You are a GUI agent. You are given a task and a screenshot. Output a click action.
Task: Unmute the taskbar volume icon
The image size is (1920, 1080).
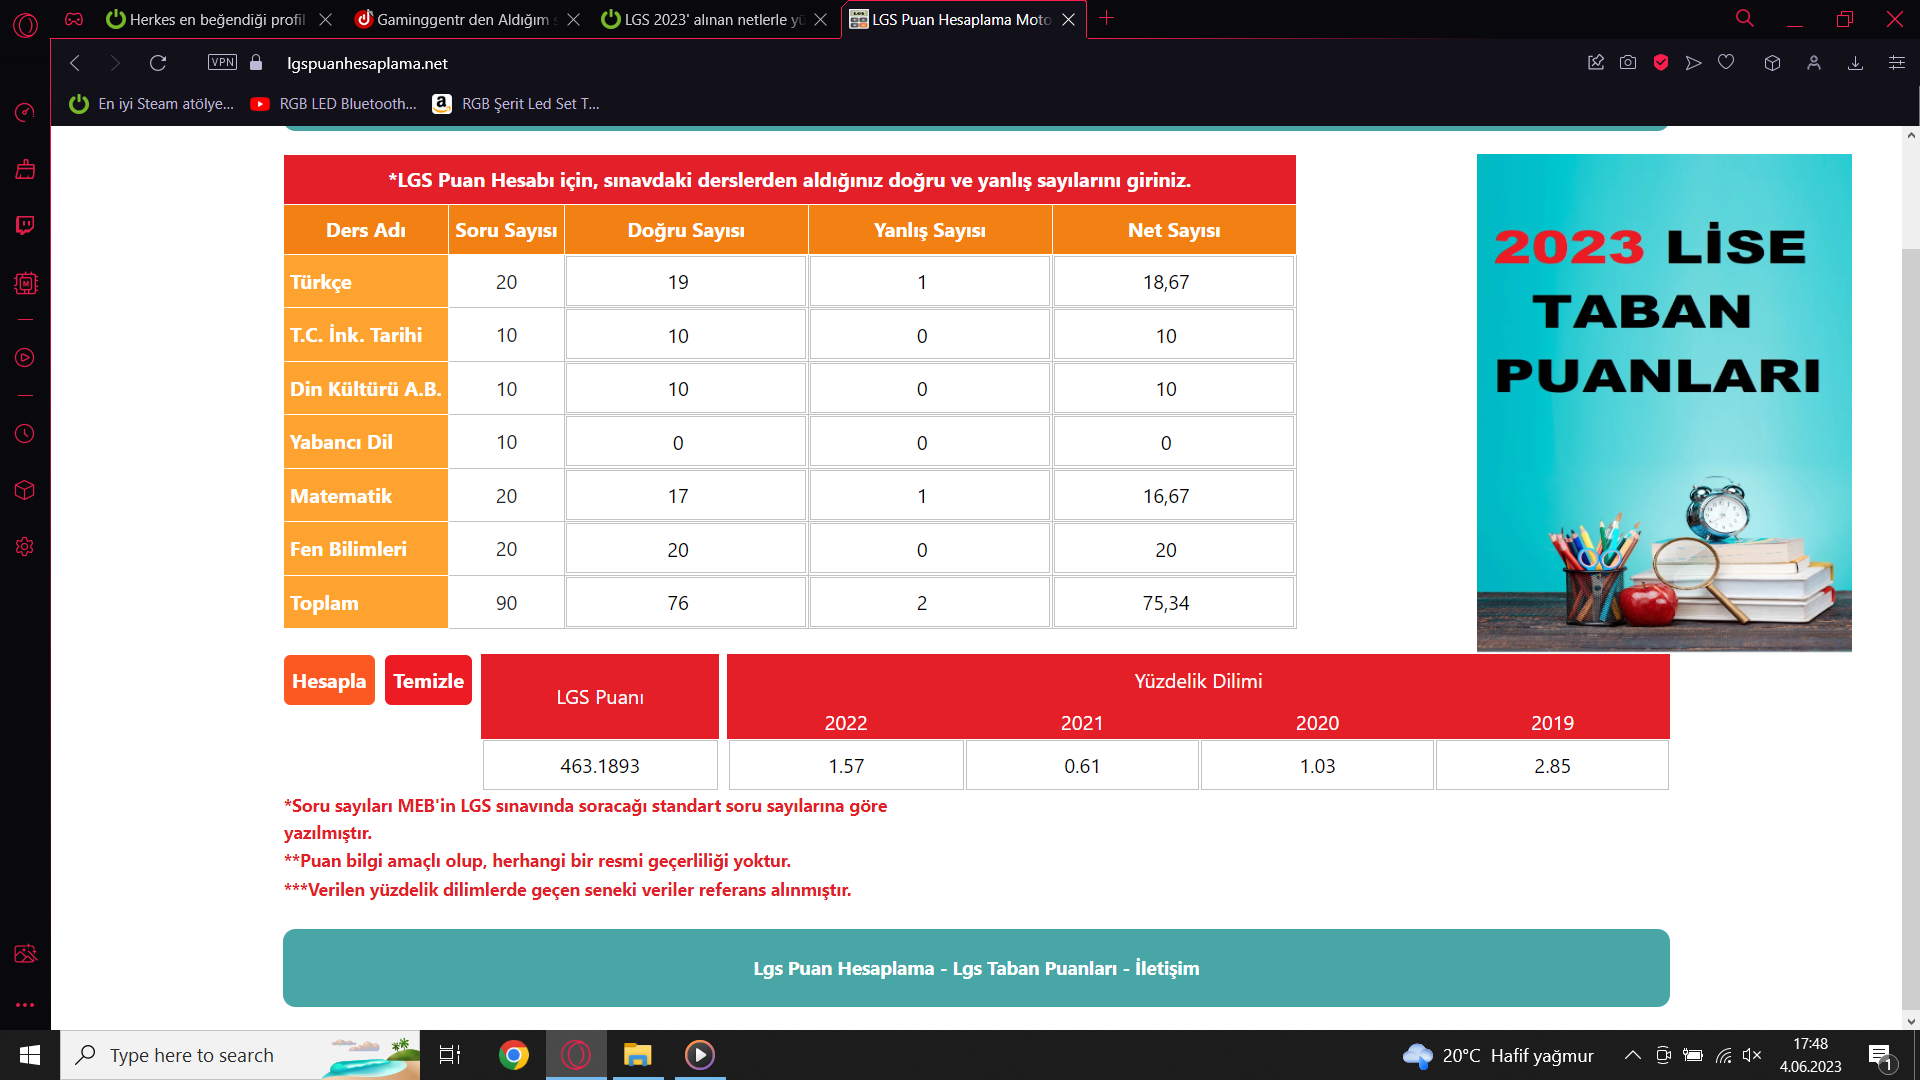pos(1752,1055)
